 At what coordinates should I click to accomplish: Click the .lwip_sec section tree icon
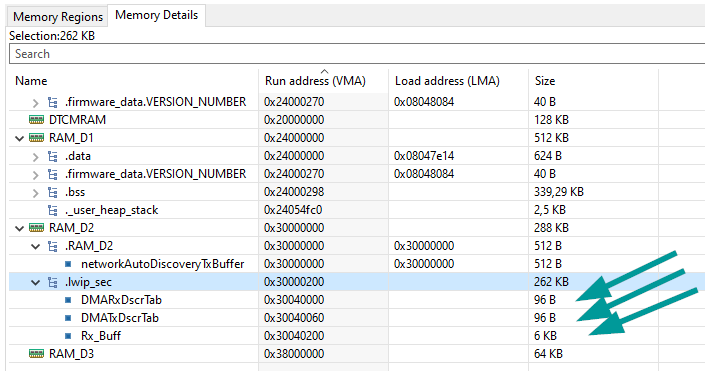click(53, 282)
